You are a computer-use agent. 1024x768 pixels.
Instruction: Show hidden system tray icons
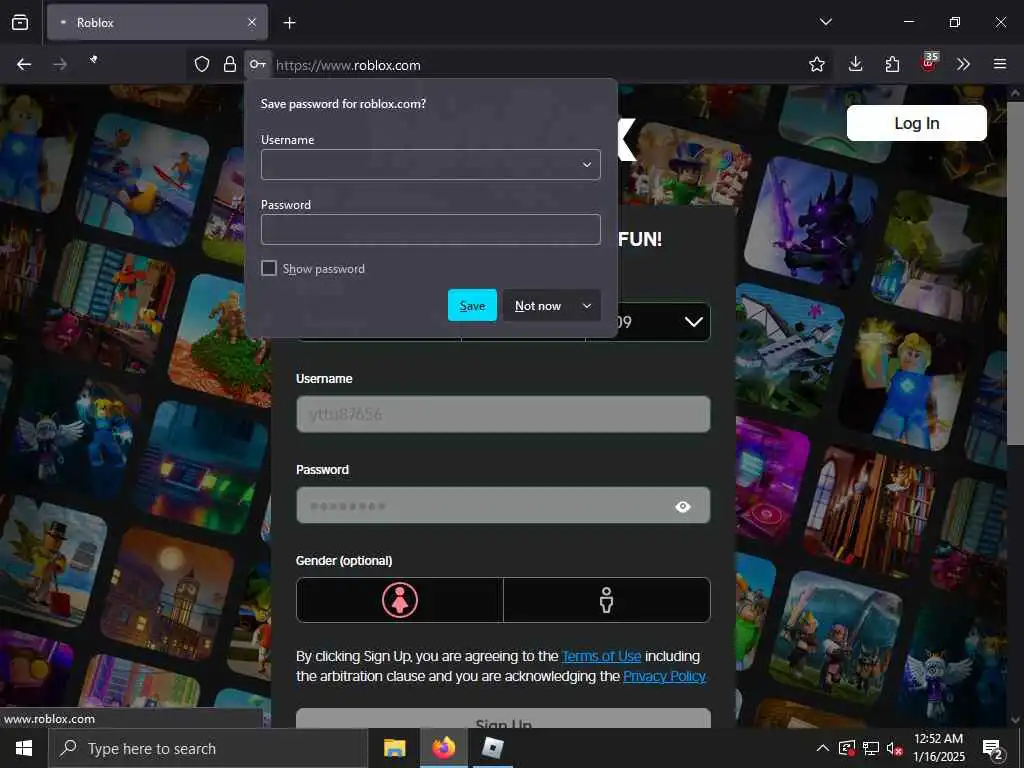tap(823, 748)
